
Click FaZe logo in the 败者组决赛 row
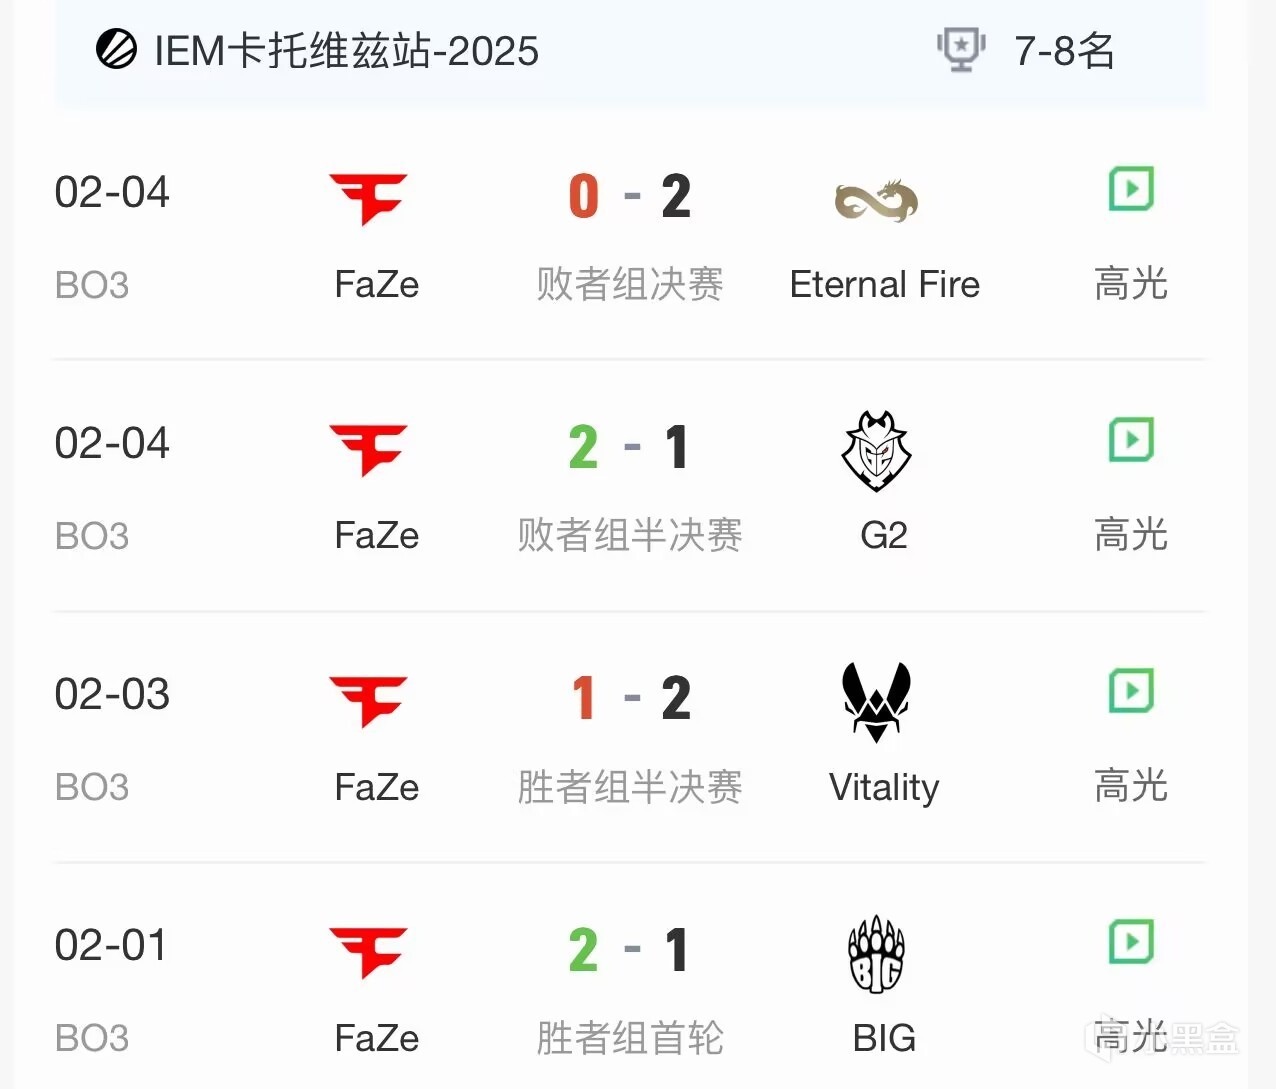(x=369, y=199)
